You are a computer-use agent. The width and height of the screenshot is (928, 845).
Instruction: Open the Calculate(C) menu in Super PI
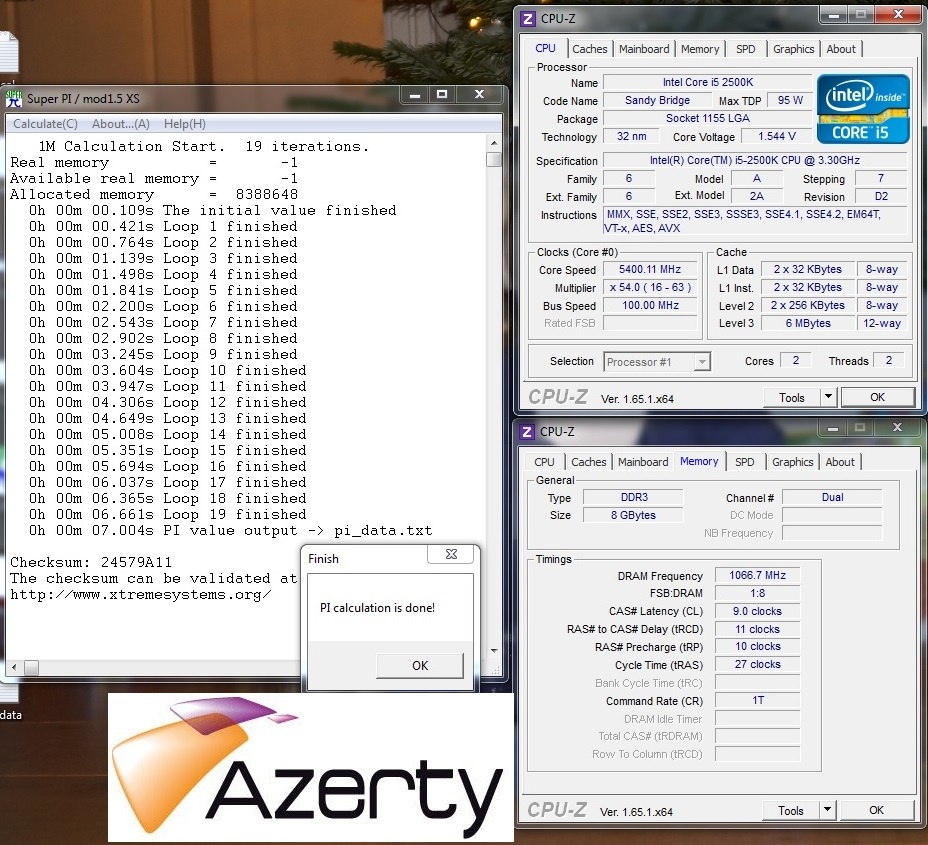[x=45, y=124]
